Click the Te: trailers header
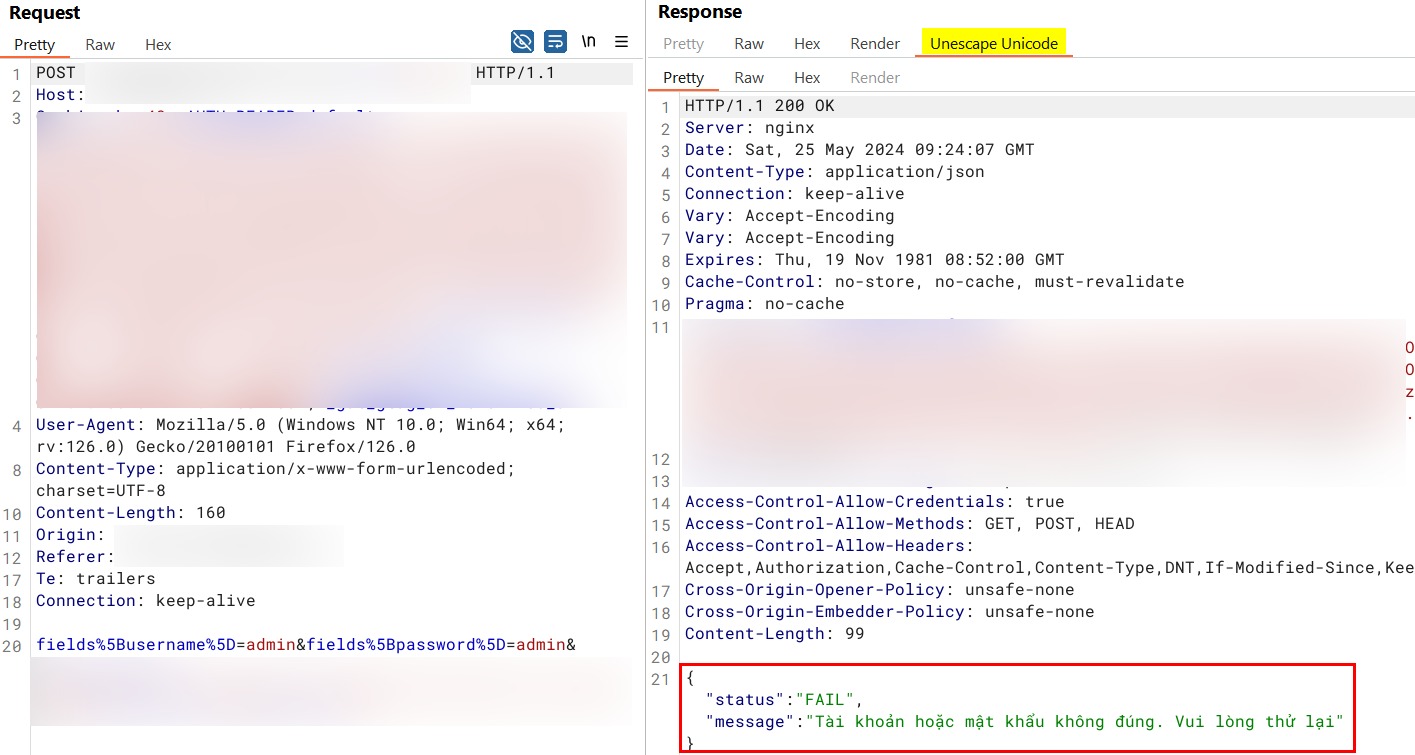Viewport: 1415px width, 755px height. point(96,579)
